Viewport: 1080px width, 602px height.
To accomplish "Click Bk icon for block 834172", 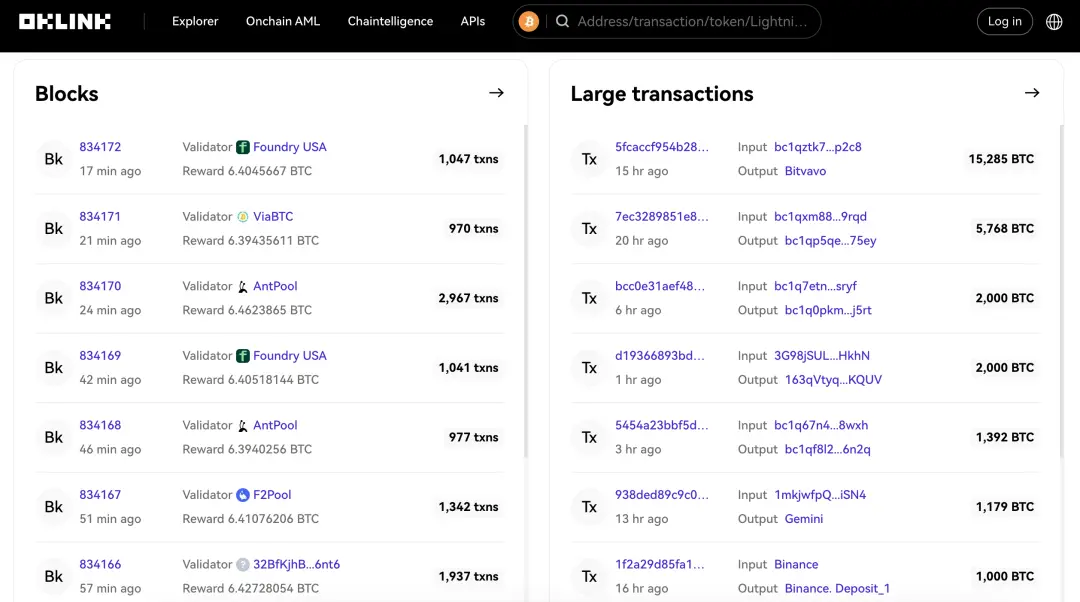I will pos(54,159).
